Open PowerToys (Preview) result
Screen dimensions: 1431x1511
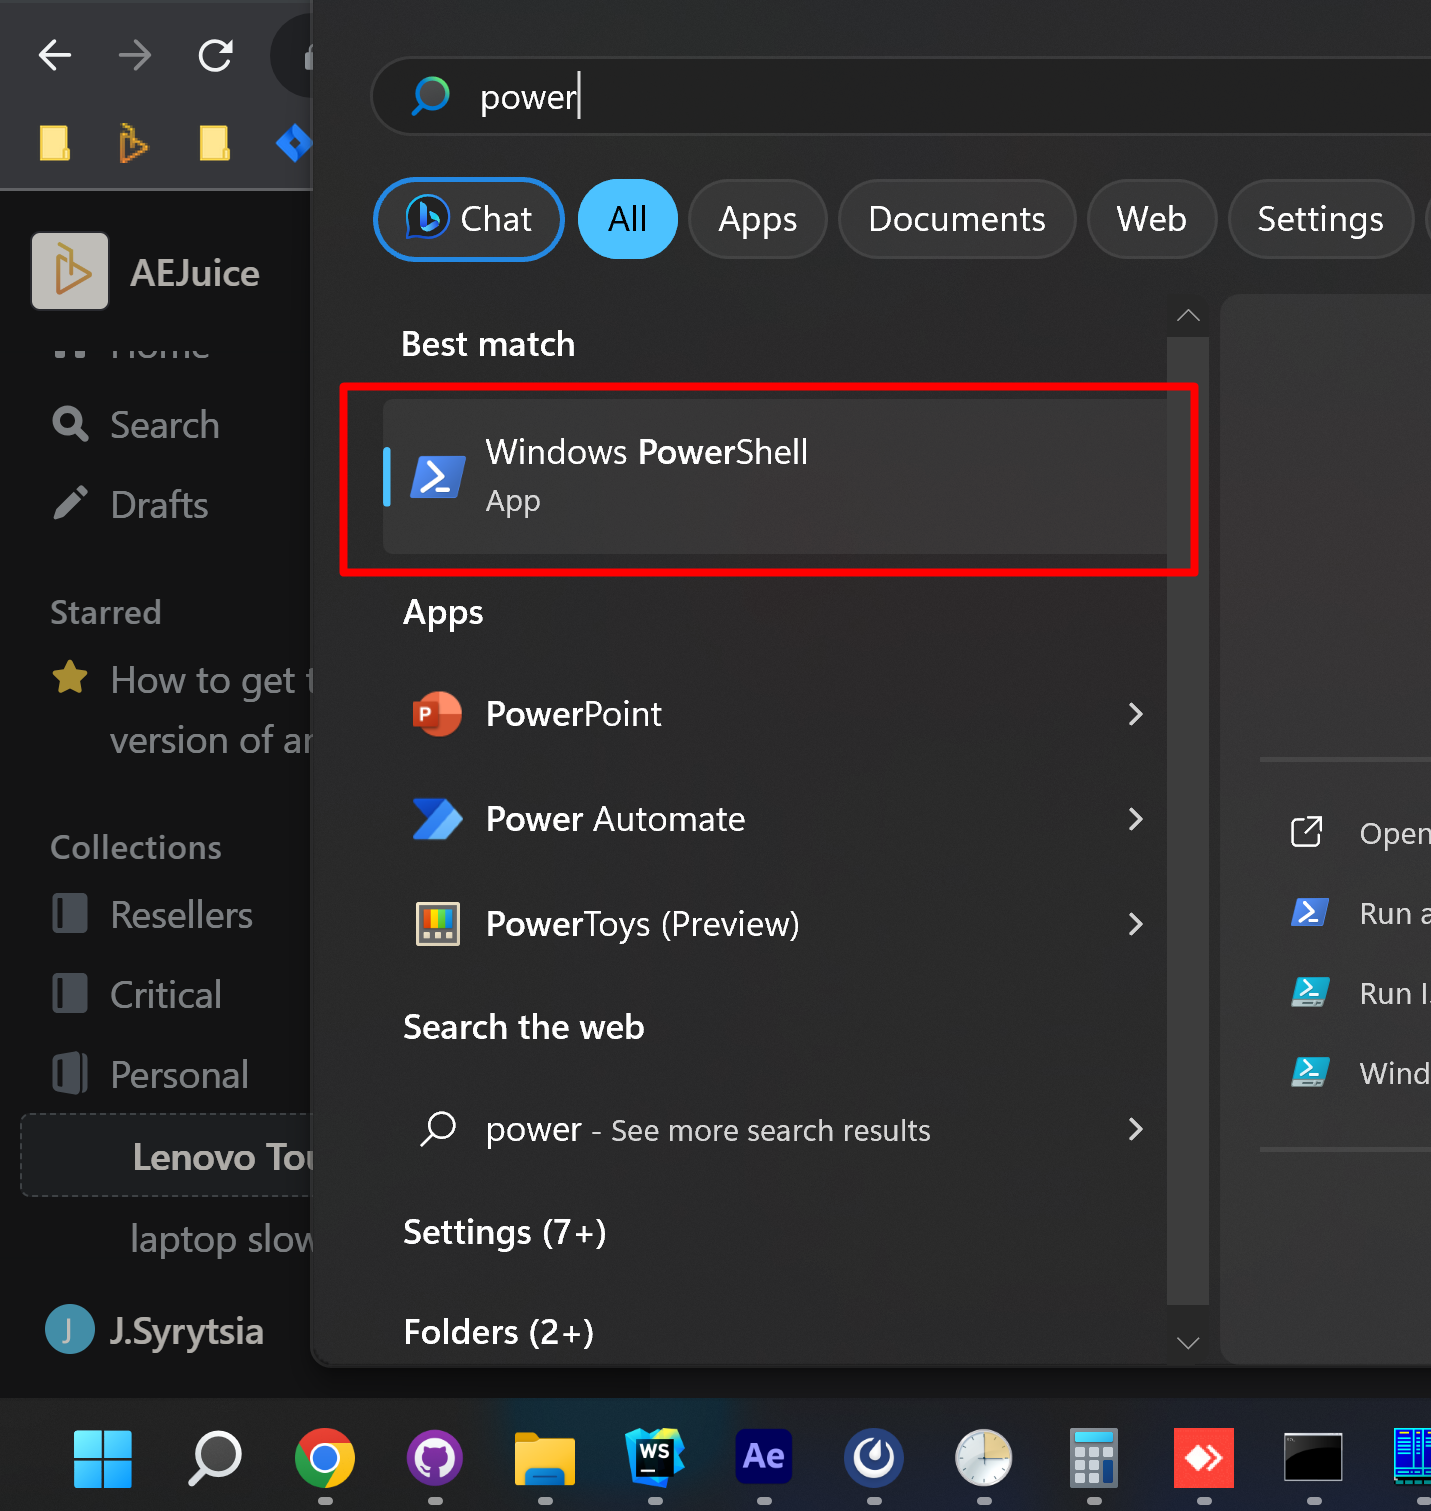click(775, 924)
